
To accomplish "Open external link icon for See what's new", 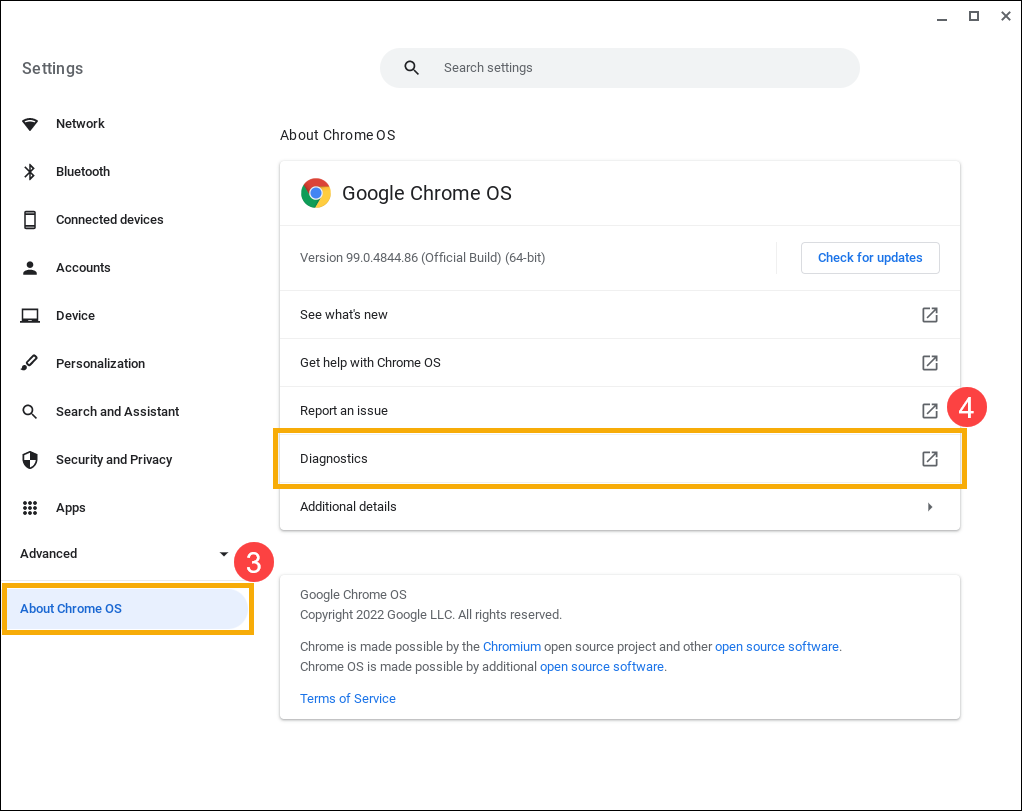I will point(929,315).
